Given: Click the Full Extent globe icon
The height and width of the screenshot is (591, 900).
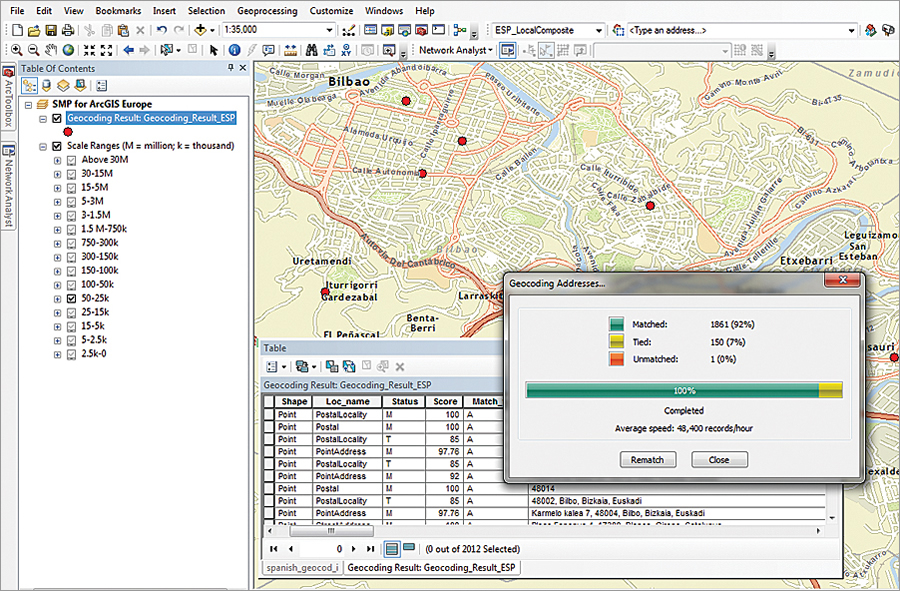Looking at the screenshot, I should click(68, 50).
